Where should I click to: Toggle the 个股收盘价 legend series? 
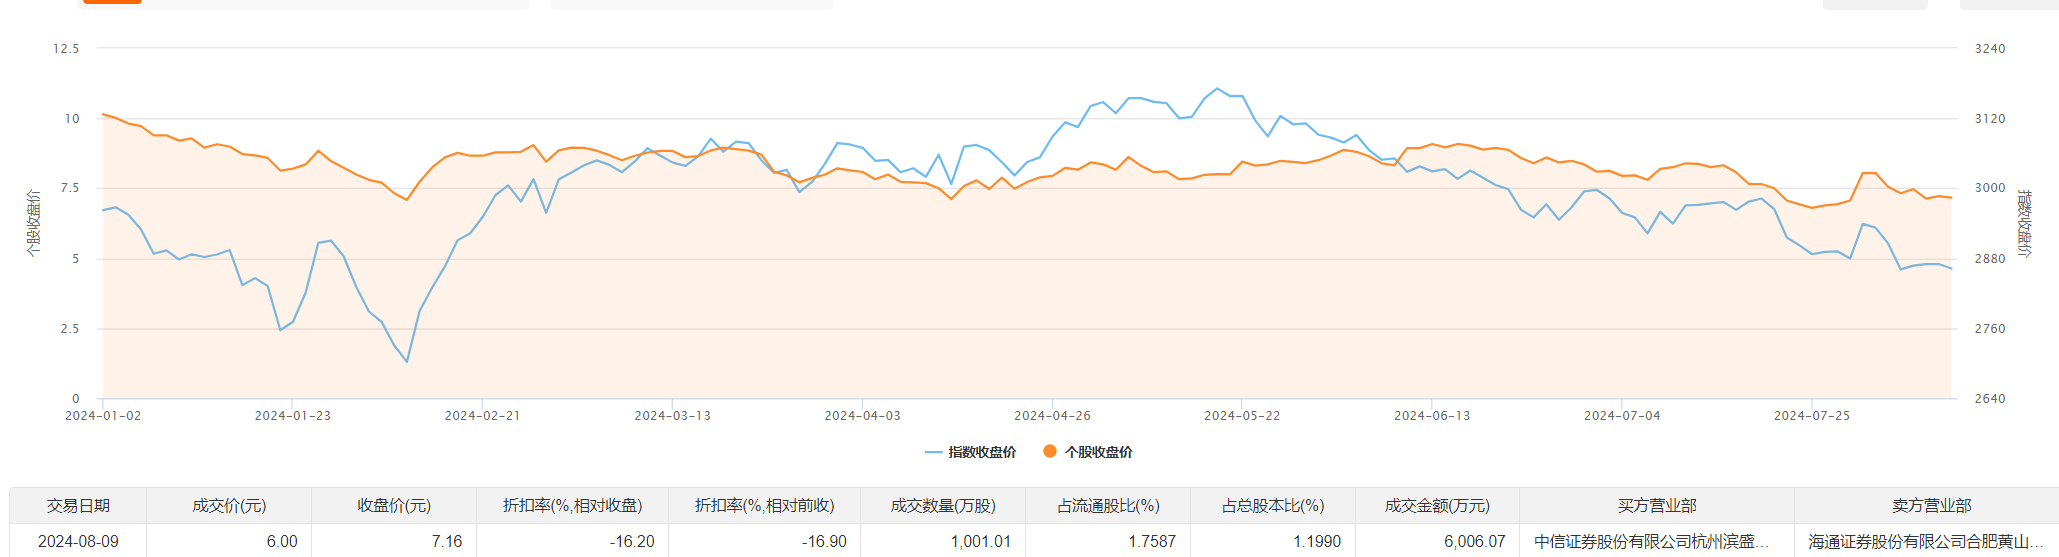pos(1088,452)
